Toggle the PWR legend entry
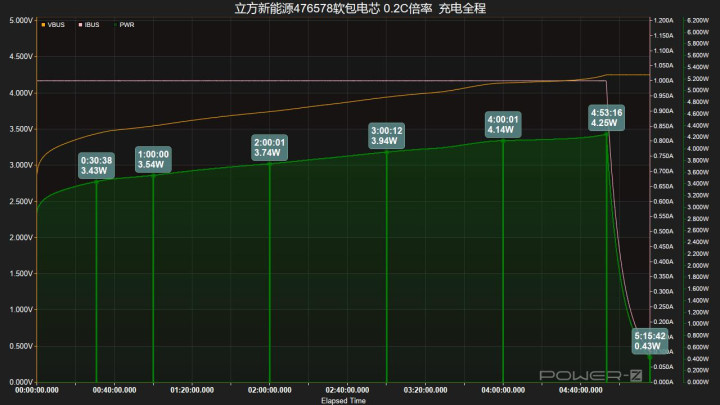The width and height of the screenshot is (720, 405). pyautogui.click(x=124, y=25)
